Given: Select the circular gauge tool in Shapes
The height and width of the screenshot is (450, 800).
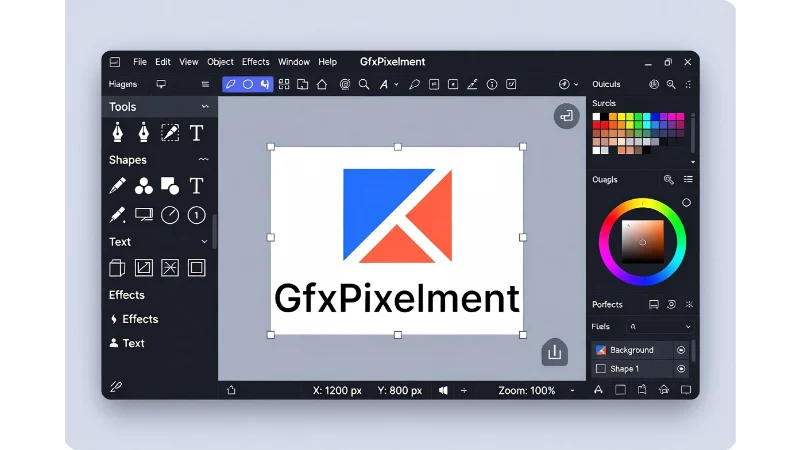Looking at the screenshot, I should (x=170, y=215).
